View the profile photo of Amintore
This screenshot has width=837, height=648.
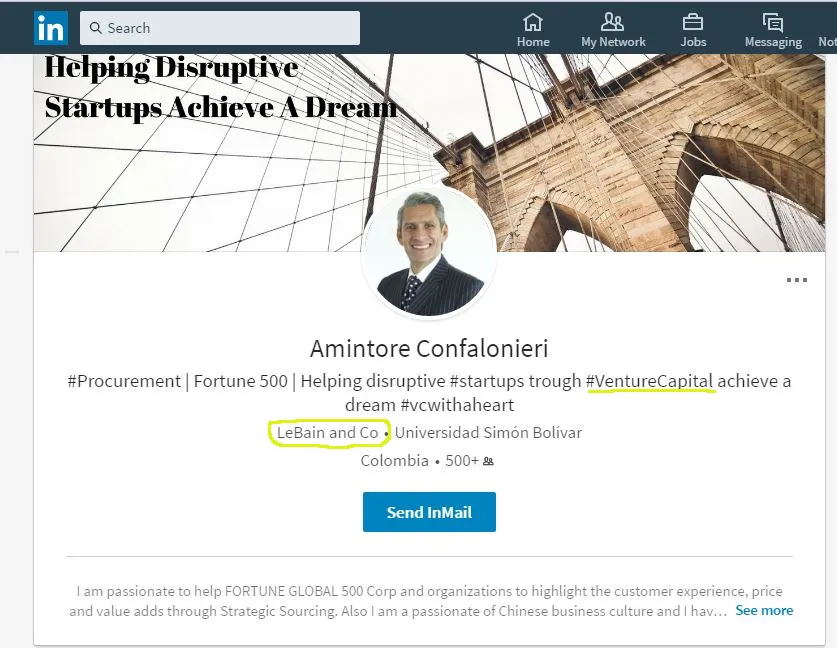click(429, 252)
